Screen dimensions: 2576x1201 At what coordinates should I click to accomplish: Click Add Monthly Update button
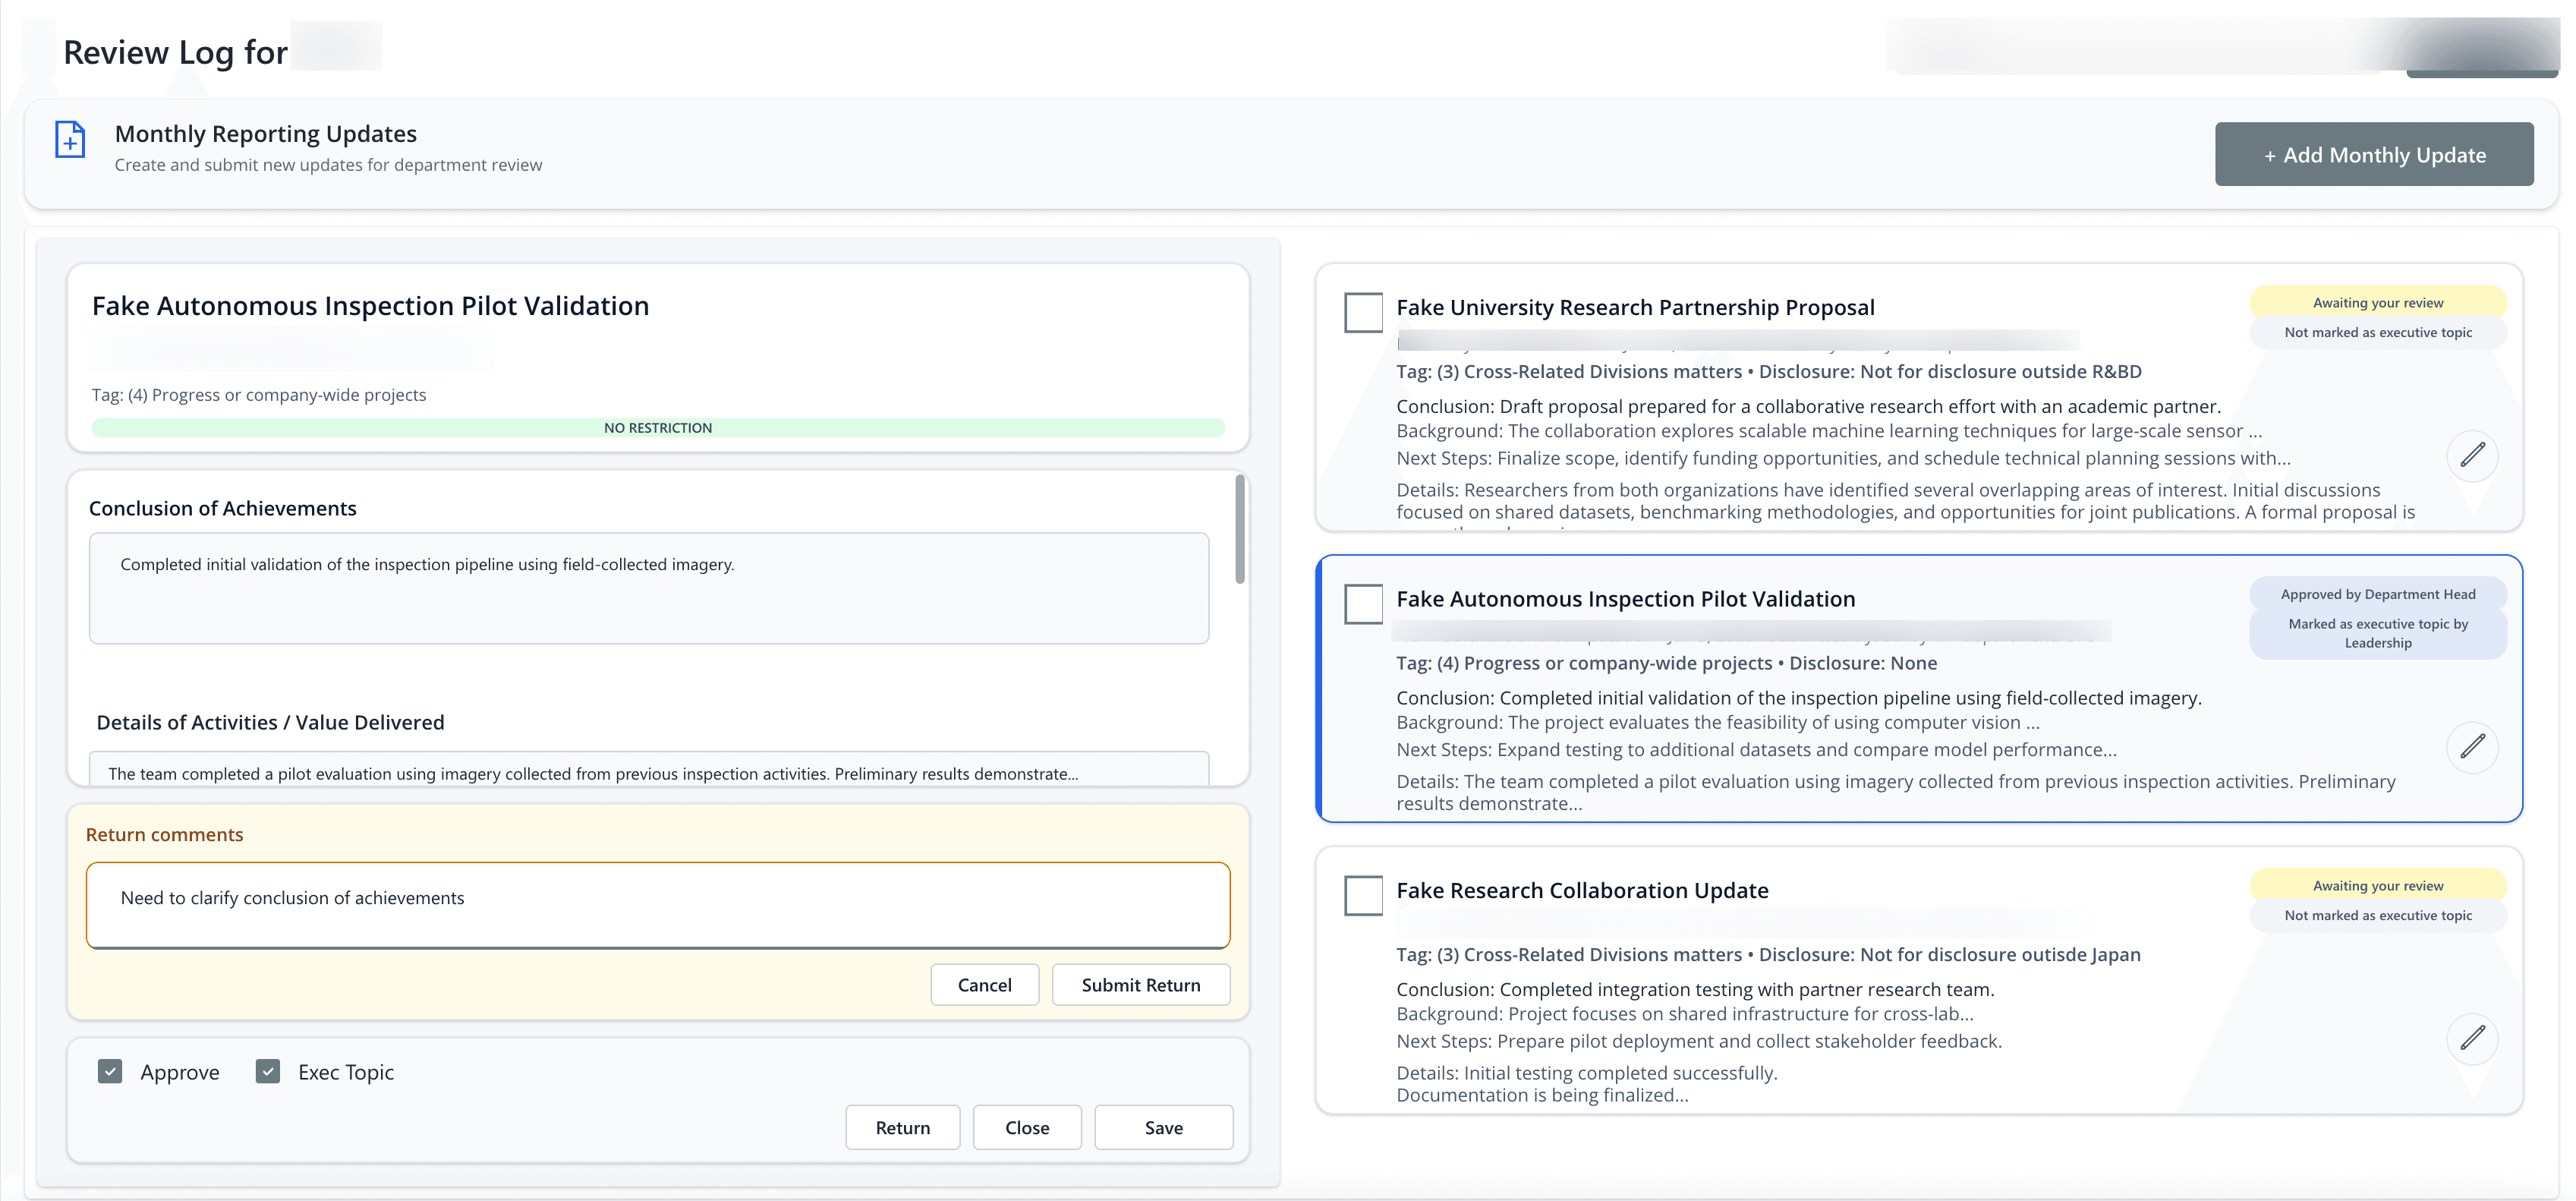[x=2374, y=155]
